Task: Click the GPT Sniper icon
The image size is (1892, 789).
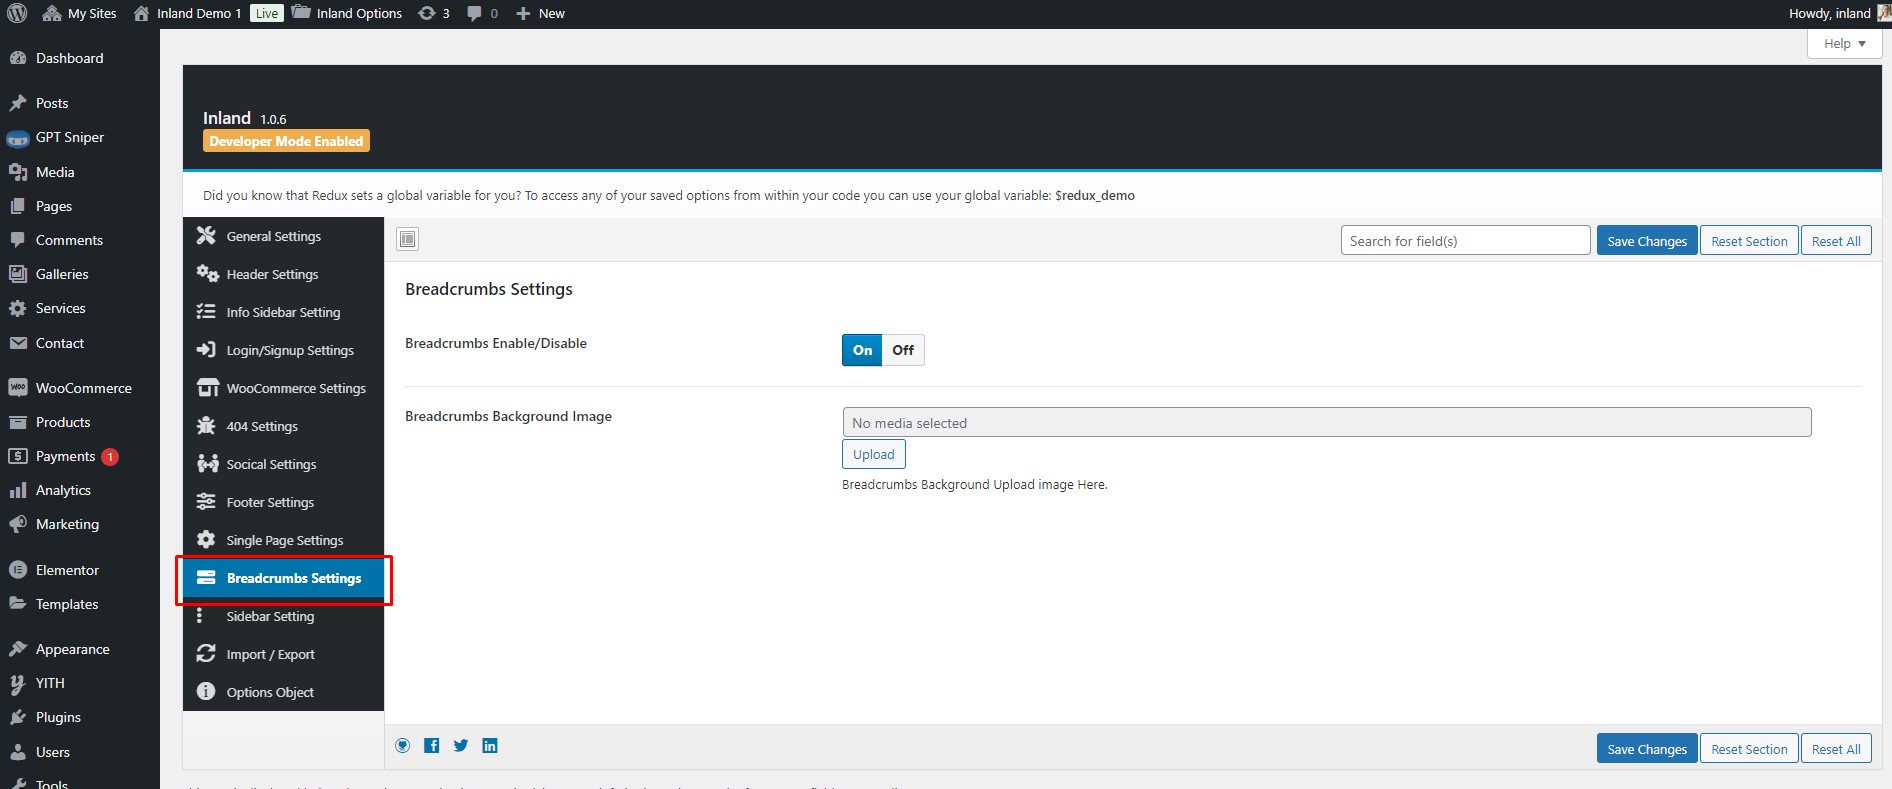Action: [17, 138]
